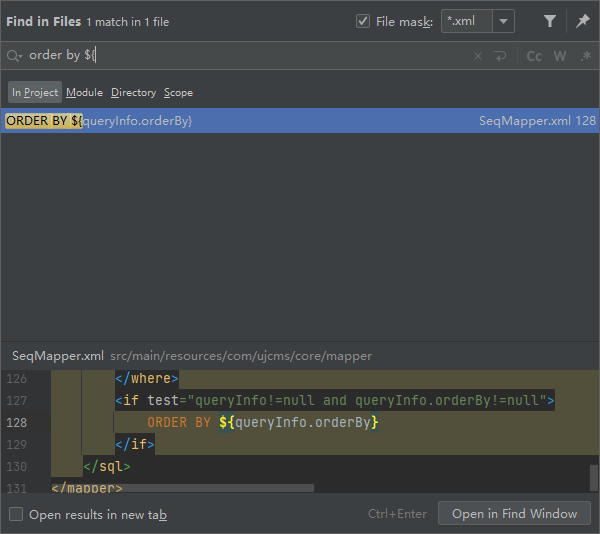This screenshot has height=534, width=600.
Task: Toggle Match Case (Cc) option
Action: coord(534,56)
